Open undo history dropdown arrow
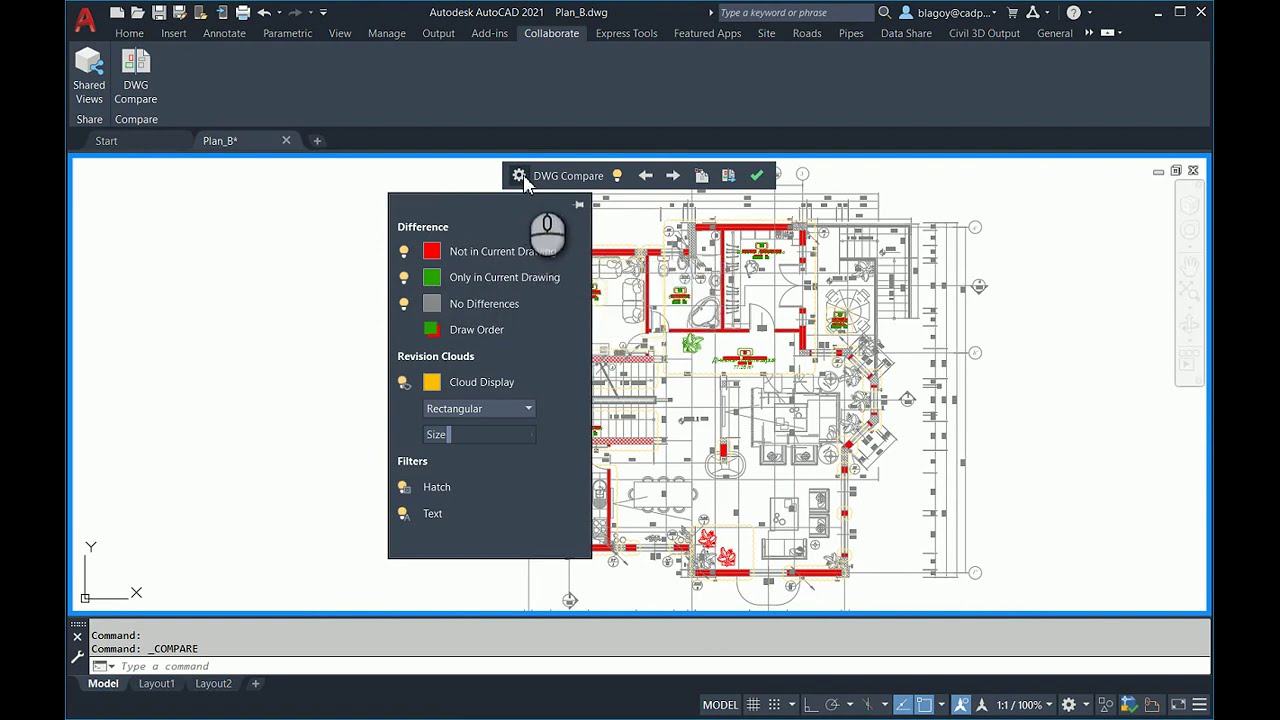 coord(278,13)
